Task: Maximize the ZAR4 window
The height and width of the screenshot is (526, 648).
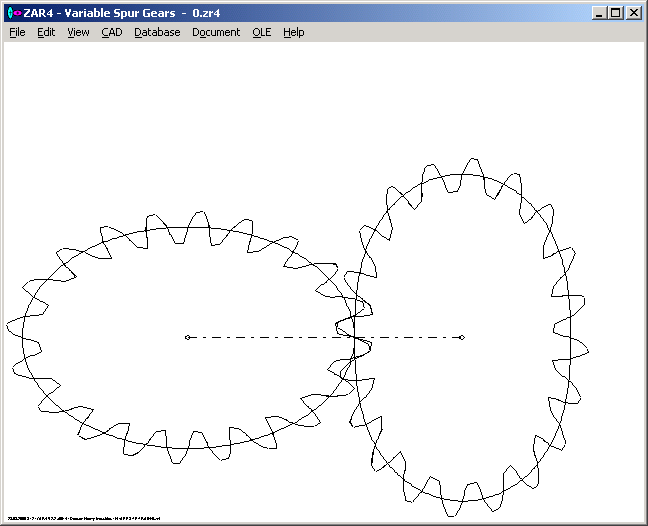Action: coord(615,13)
